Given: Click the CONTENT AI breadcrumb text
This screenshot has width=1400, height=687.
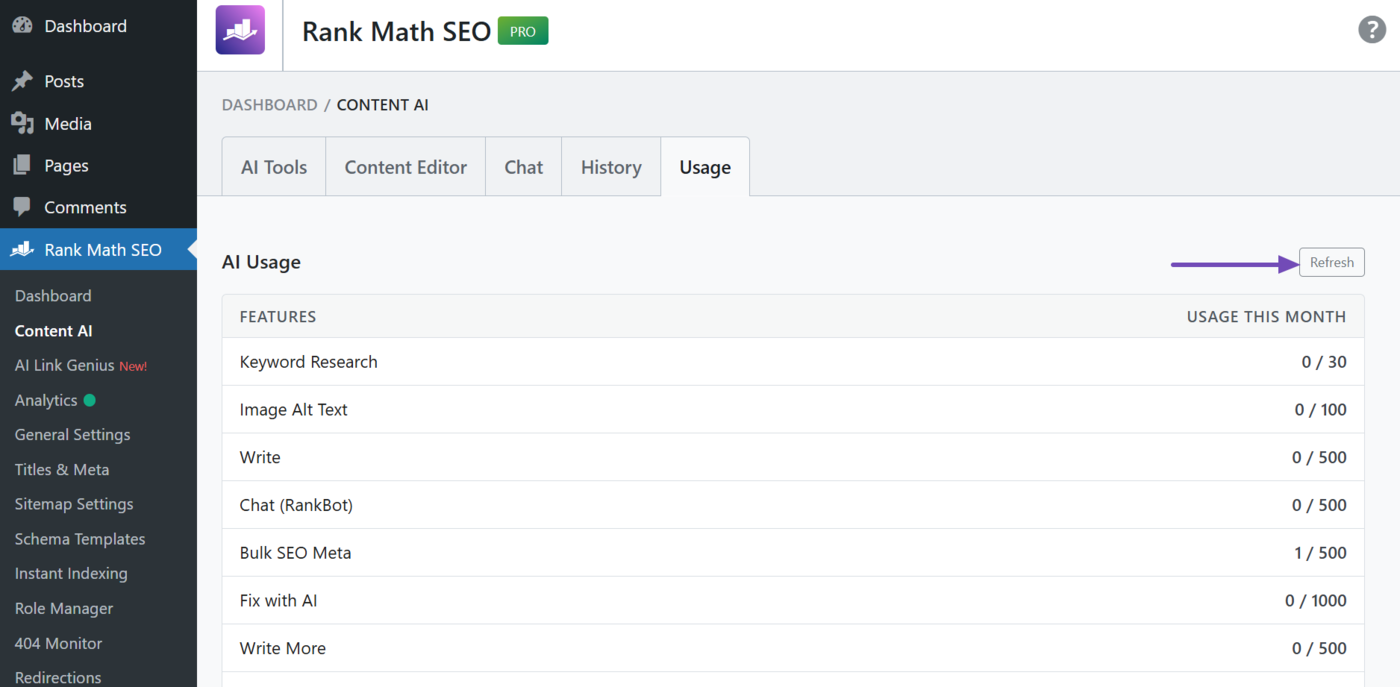Looking at the screenshot, I should click(383, 105).
